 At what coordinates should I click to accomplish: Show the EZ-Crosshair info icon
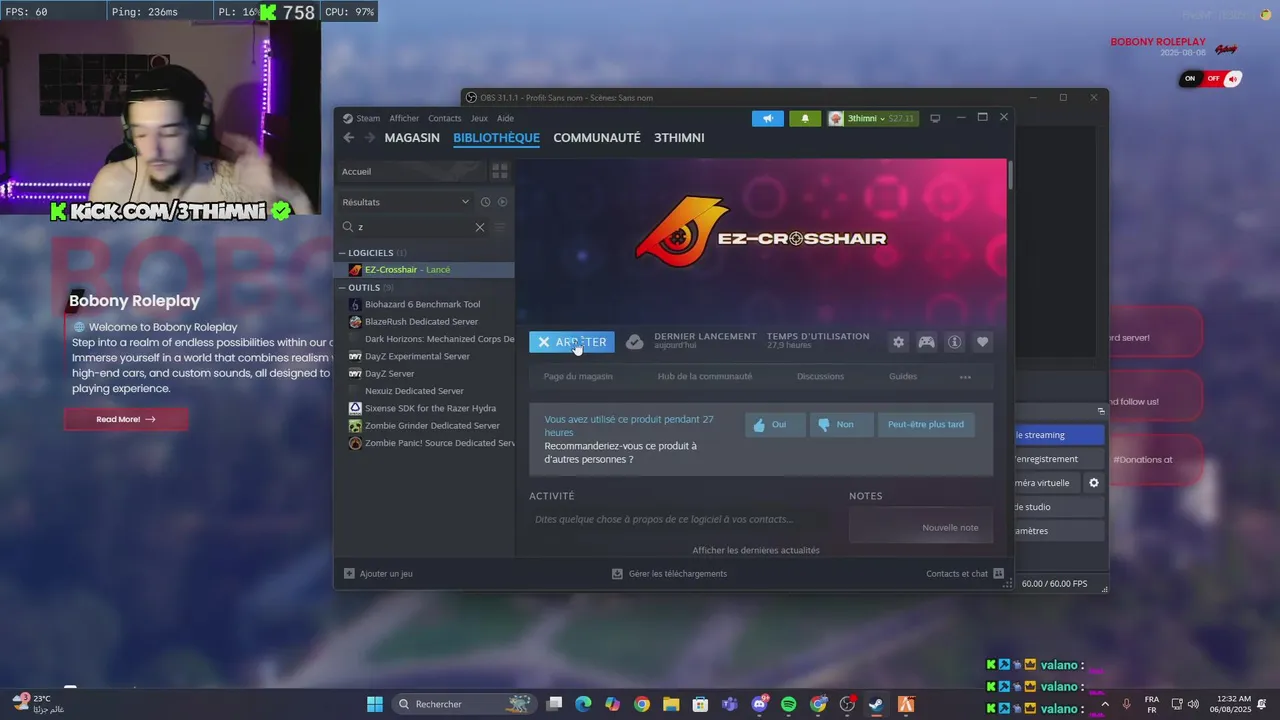[955, 342]
